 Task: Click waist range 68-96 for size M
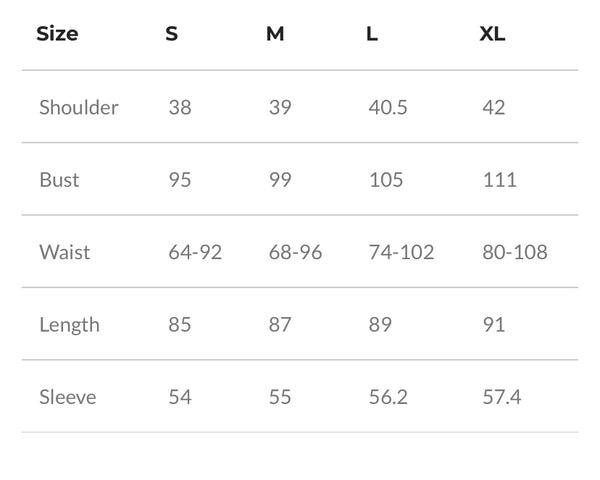click(x=295, y=252)
